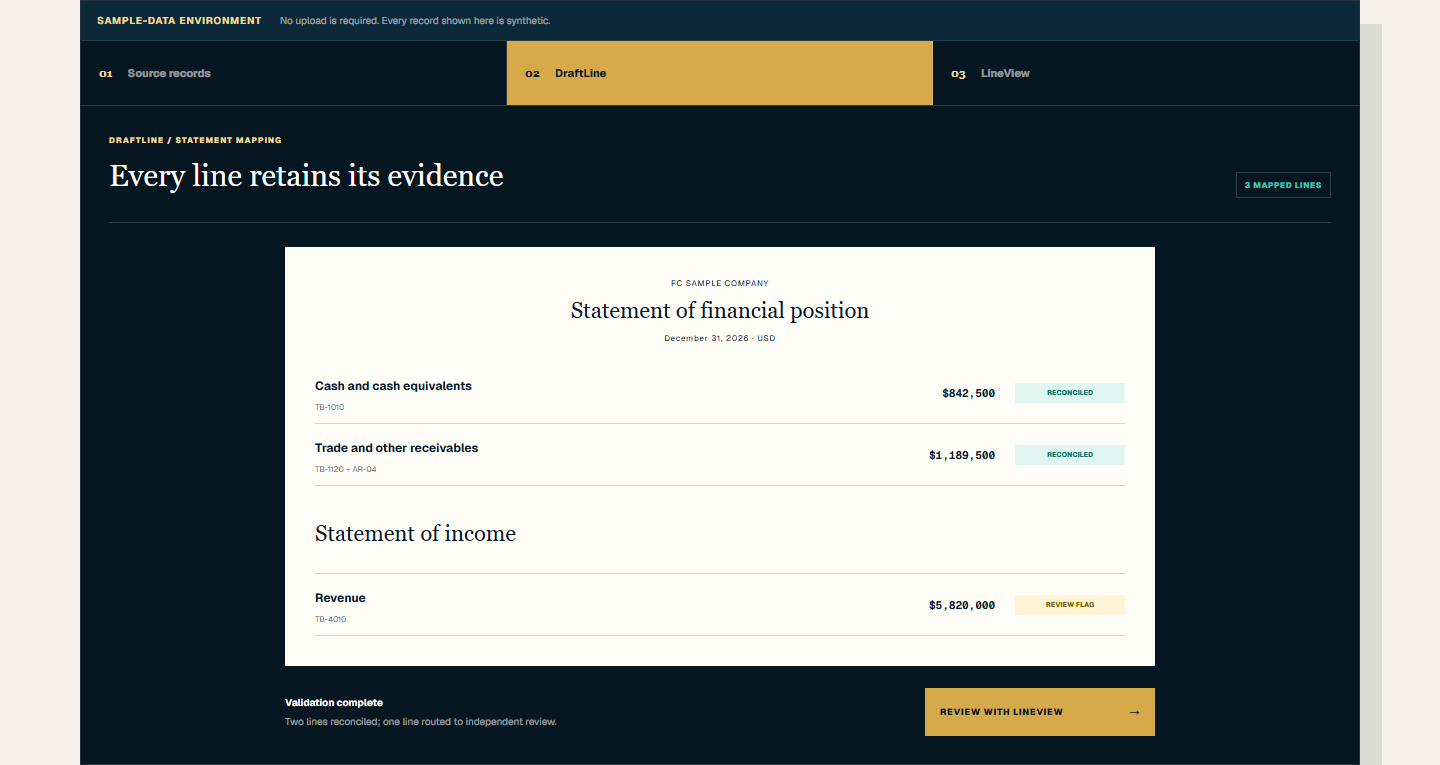Click the two lines reconciled summary sentence
The image size is (1440, 765).
click(x=421, y=722)
